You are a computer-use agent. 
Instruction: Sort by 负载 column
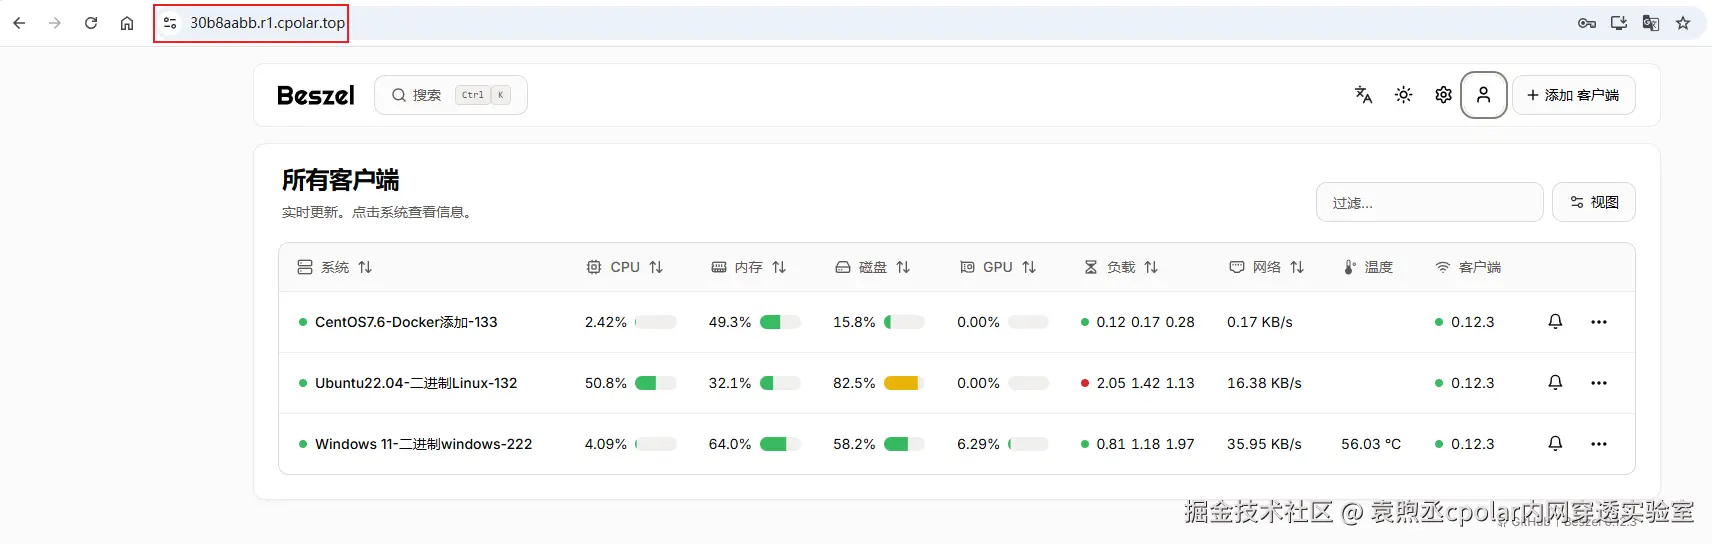[1121, 267]
